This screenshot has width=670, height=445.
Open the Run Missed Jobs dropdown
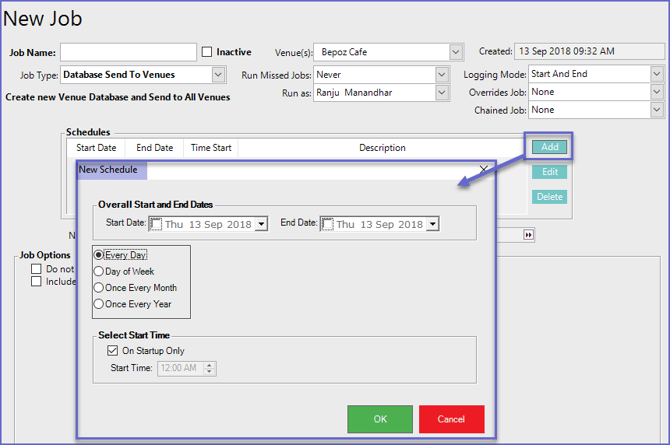coord(442,75)
